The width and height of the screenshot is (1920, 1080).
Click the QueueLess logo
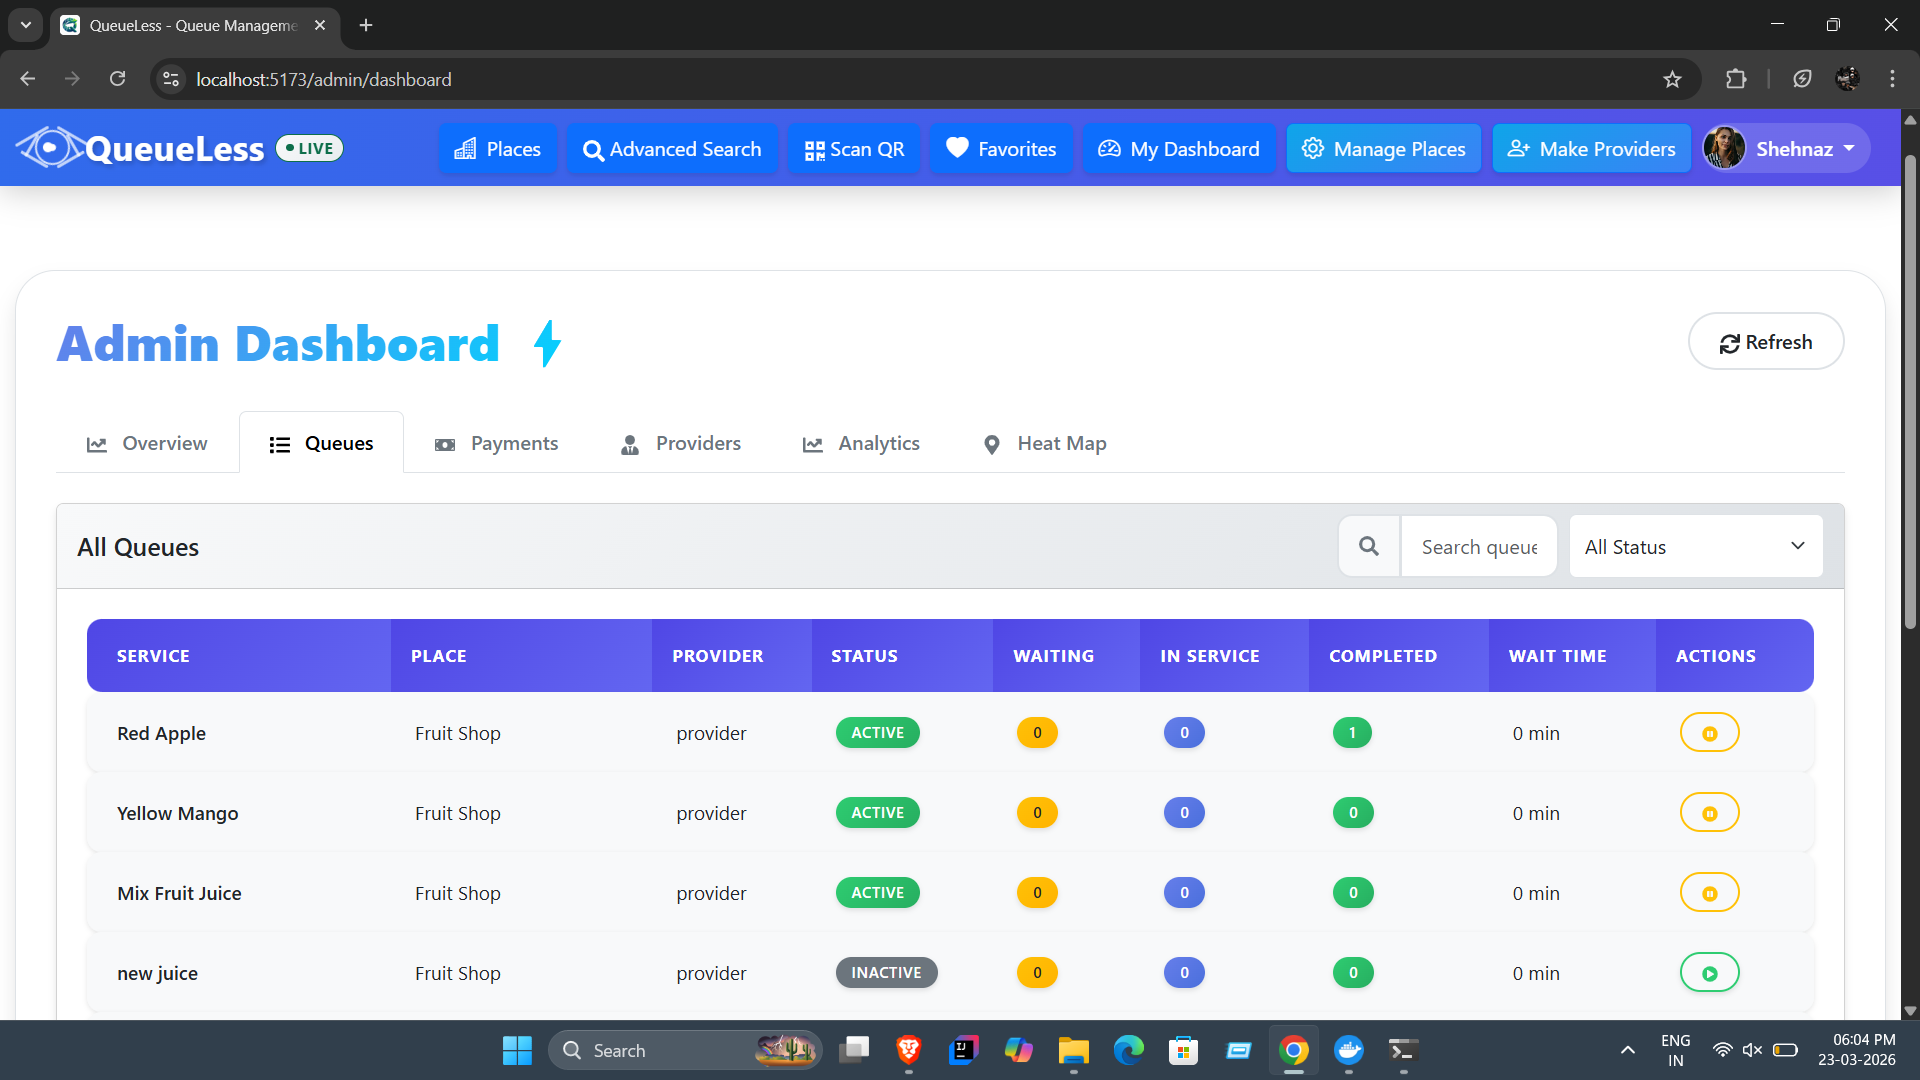tap(140, 148)
